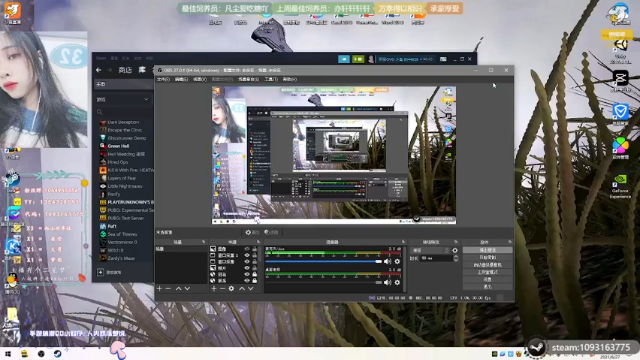Open first audio track settings gear
640x360 pixels.
pos(397,261)
